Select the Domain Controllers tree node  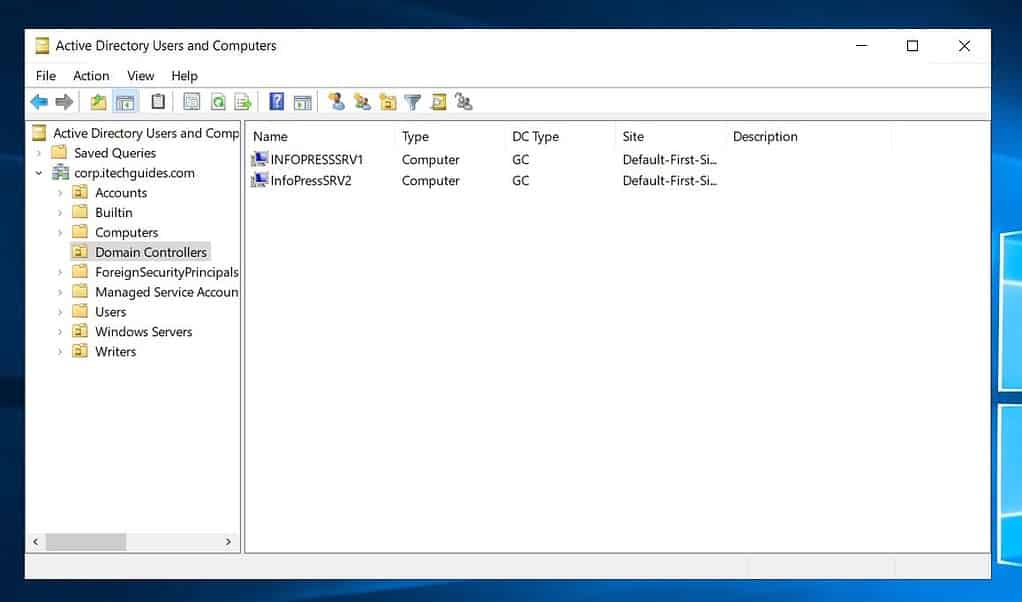tap(151, 252)
